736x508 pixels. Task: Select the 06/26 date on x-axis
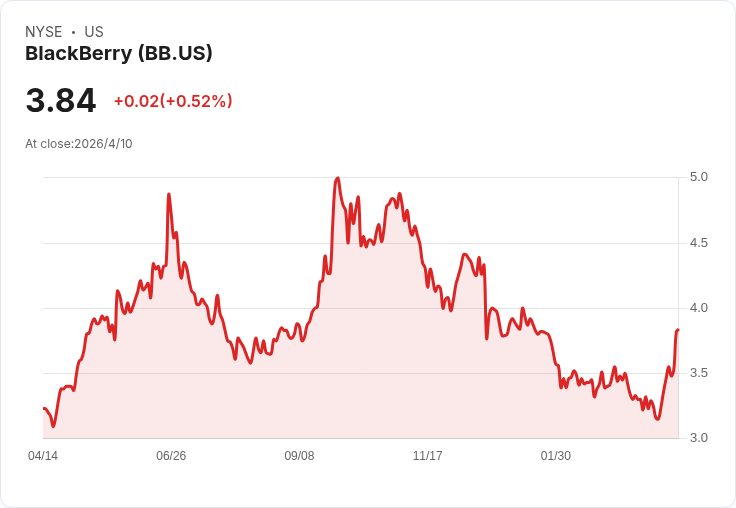171,455
